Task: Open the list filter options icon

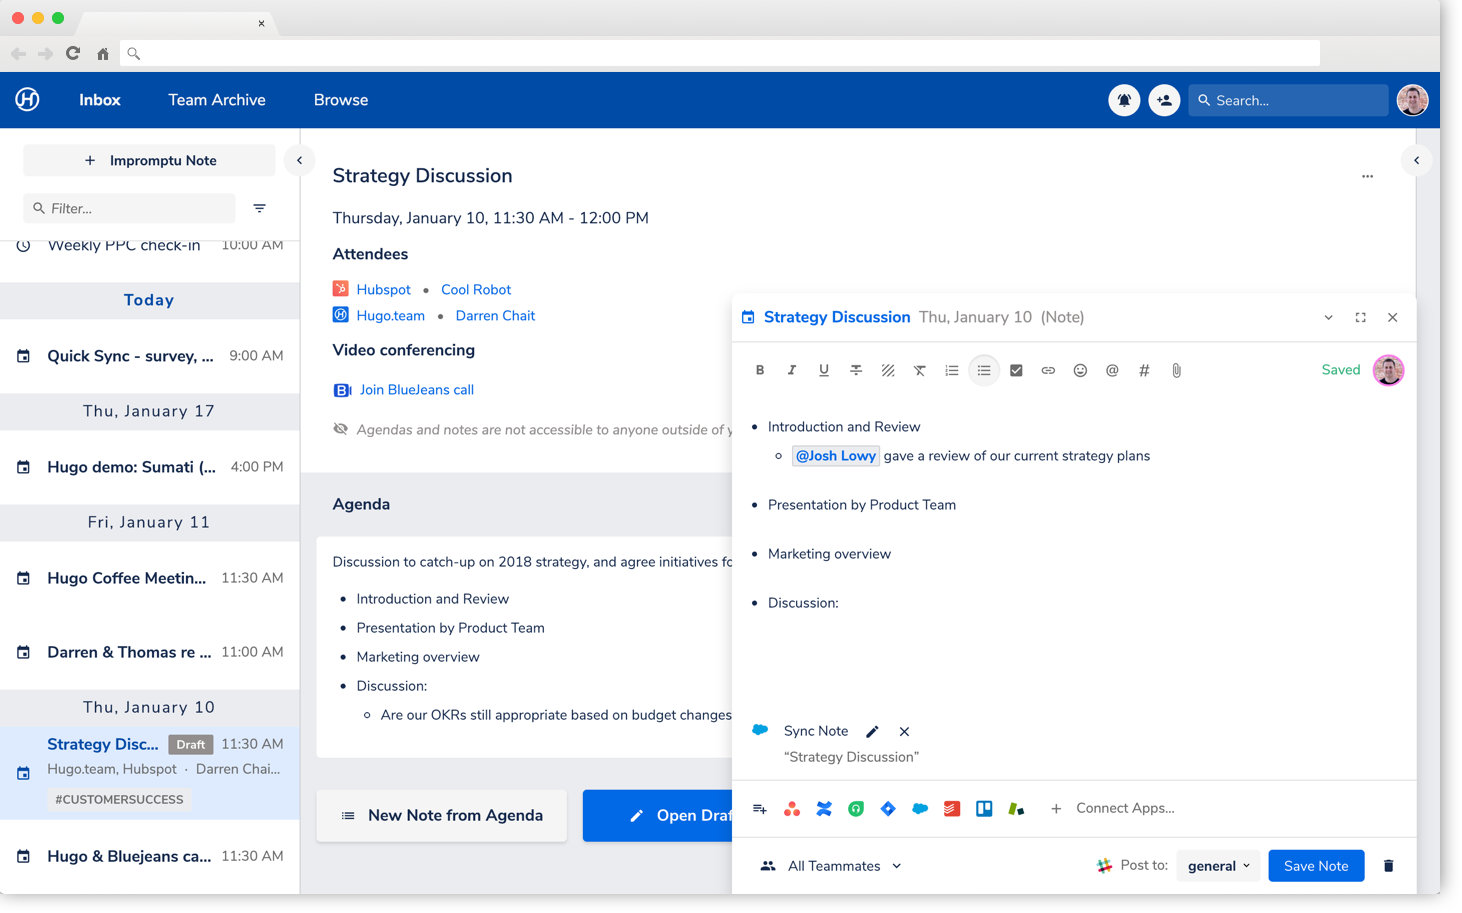Action: pyautogui.click(x=260, y=208)
